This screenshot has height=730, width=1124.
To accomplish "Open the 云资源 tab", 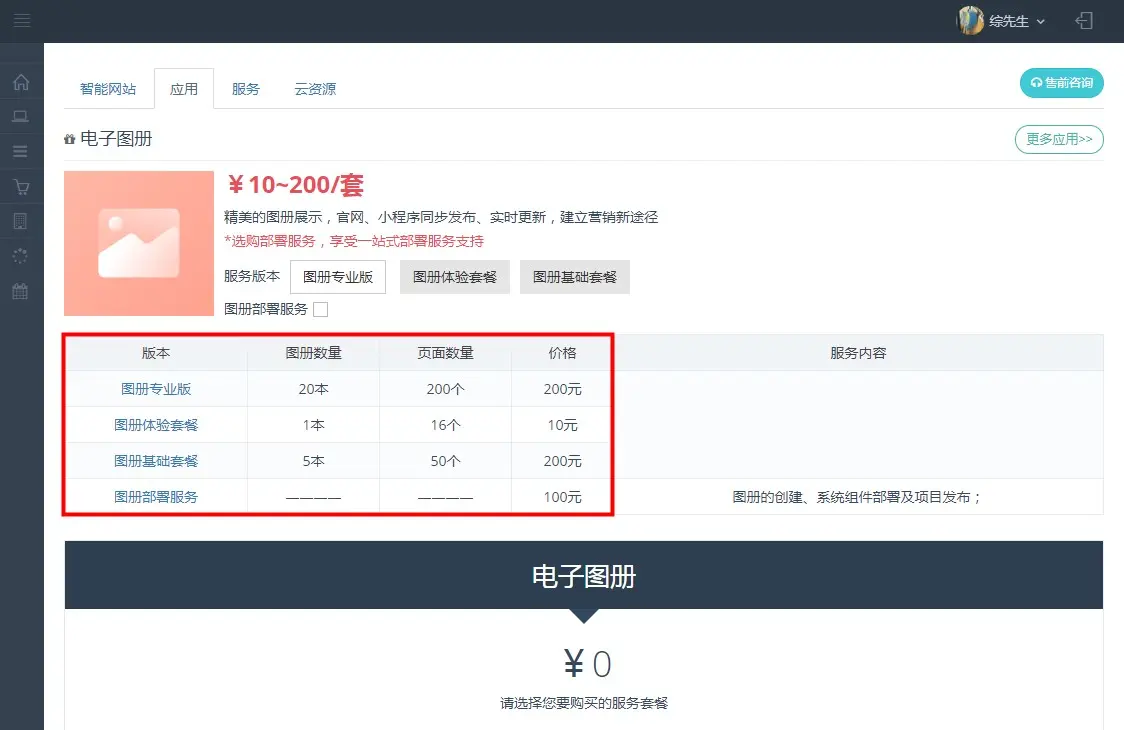I will [315, 89].
